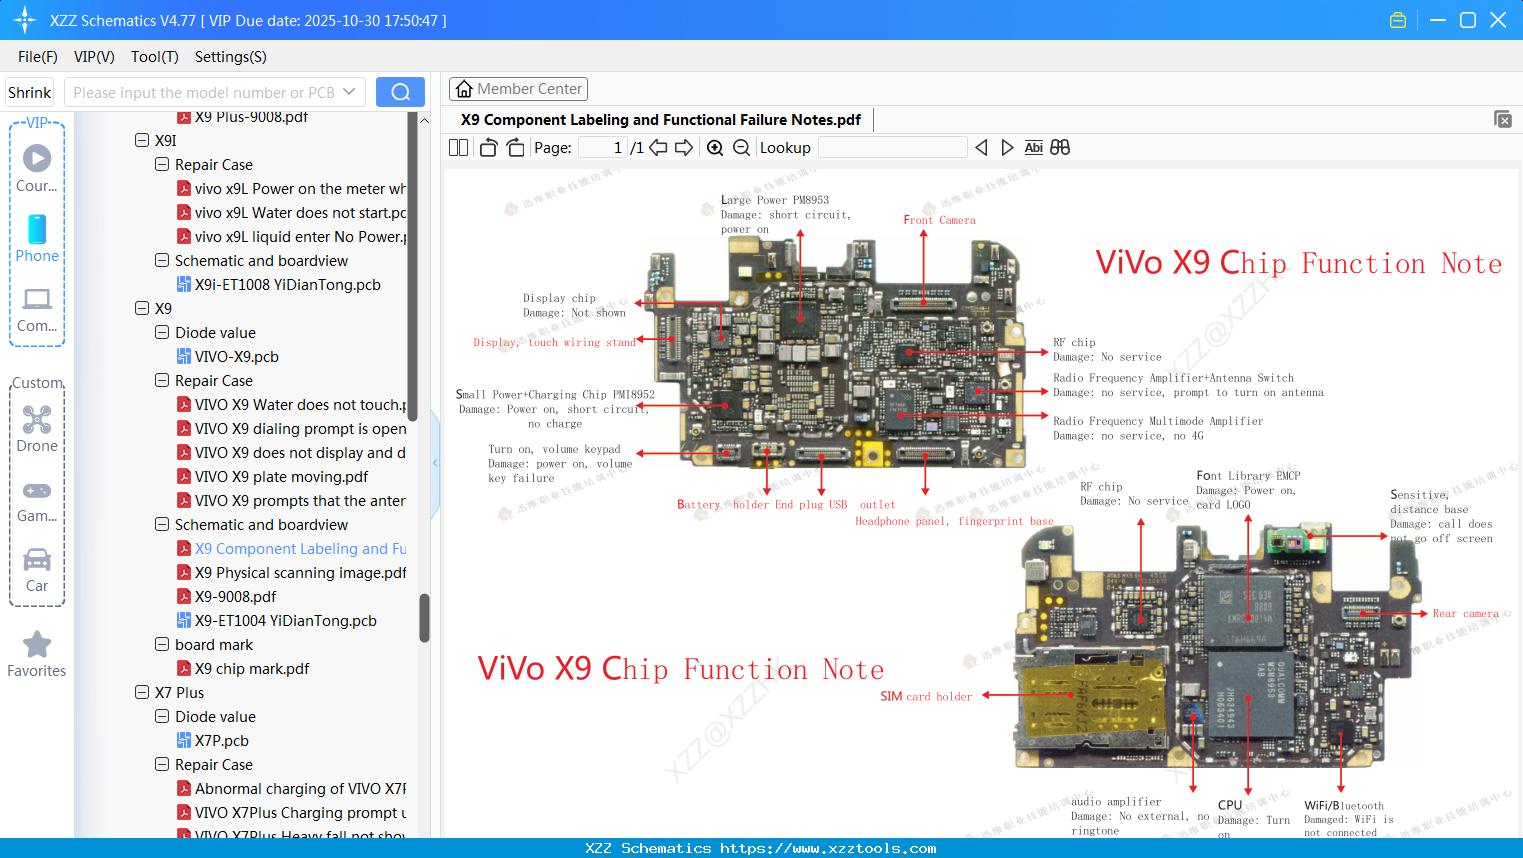Select the zoom in magnifier tool
The height and width of the screenshot is (858, 1523).
point(715,147)
